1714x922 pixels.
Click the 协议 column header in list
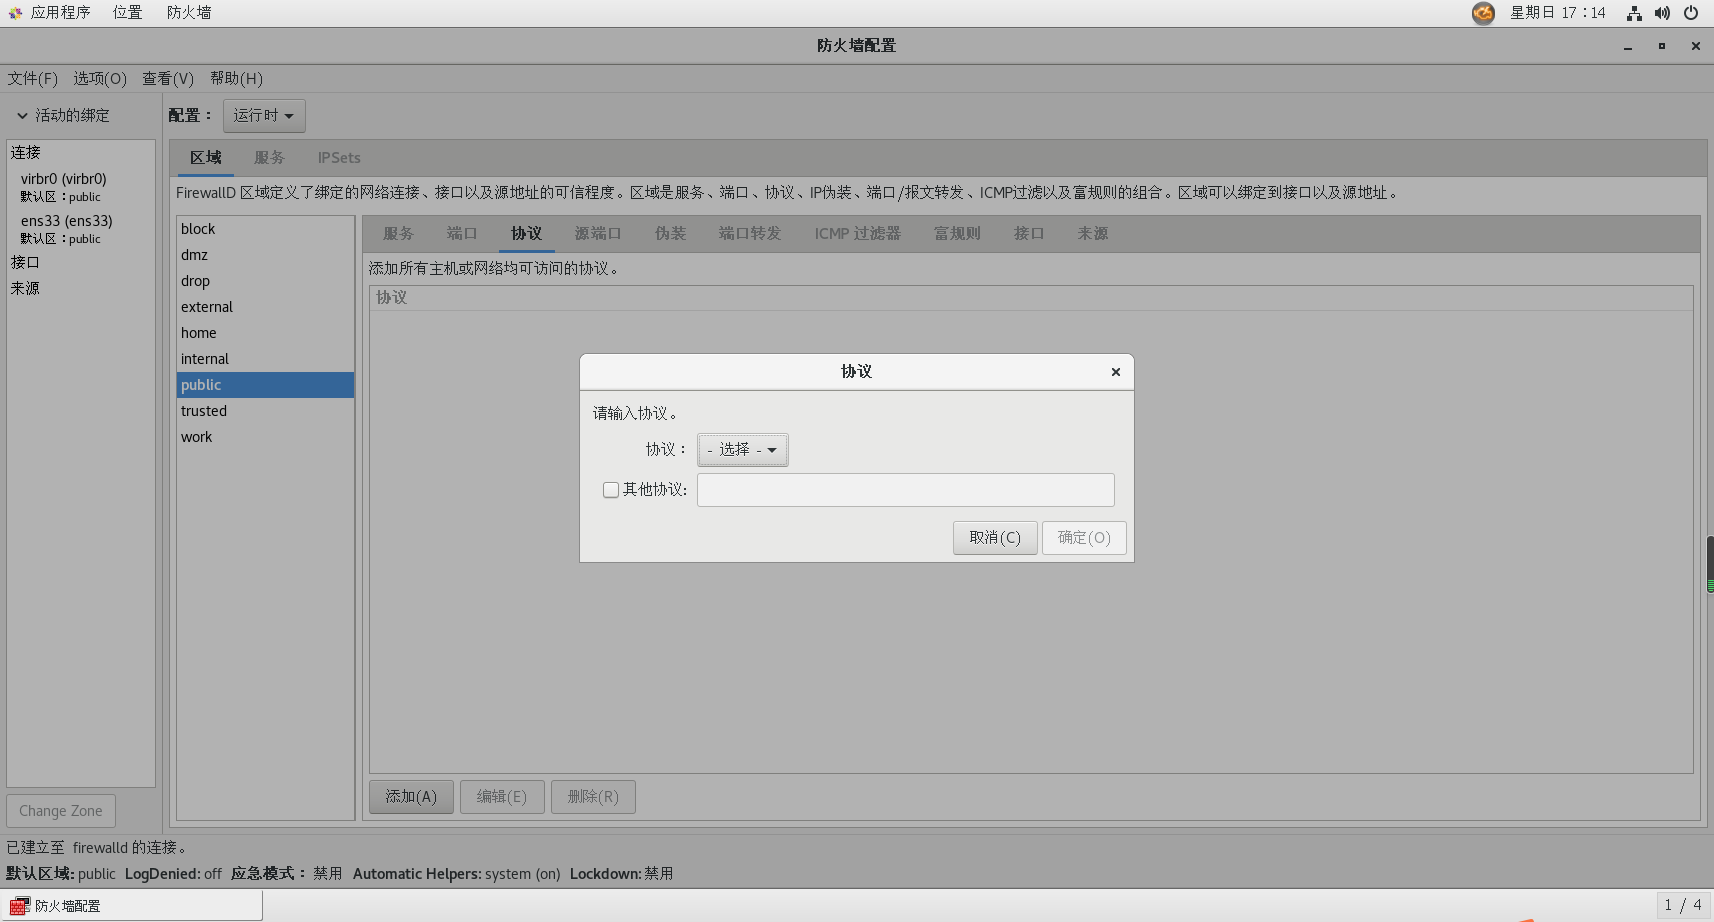click(x=1031, y=298)
